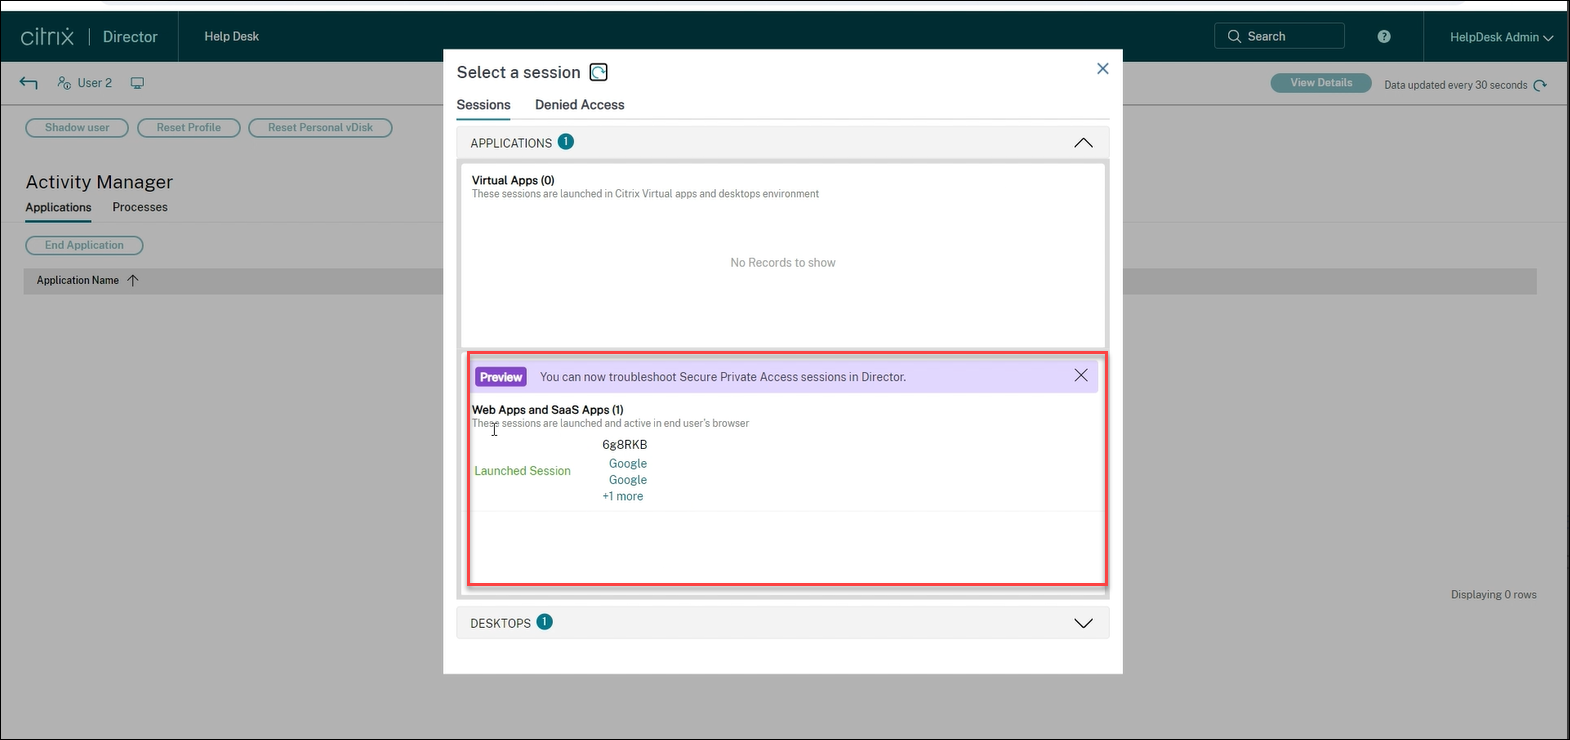Switch to the Sessions tab
The width and height of the screenshot is (1570, 740).
coord(484,105)
